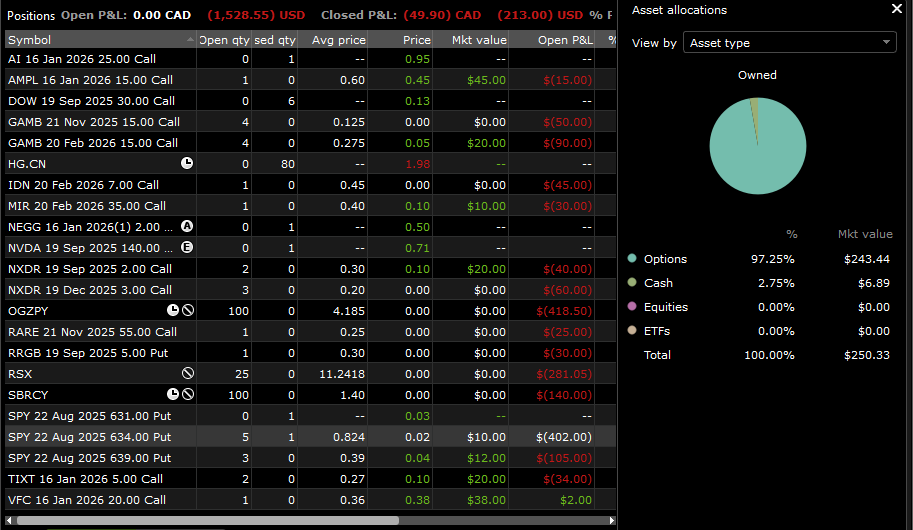Select NXDR 19 Sep 2025 2.00 Call

point(90,268)
